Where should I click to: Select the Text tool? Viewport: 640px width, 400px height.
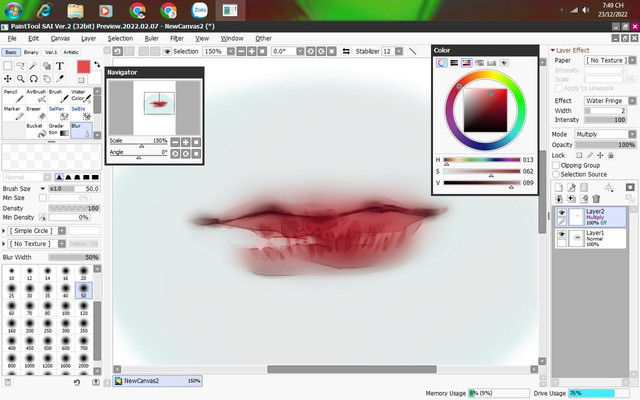(60, 65)
